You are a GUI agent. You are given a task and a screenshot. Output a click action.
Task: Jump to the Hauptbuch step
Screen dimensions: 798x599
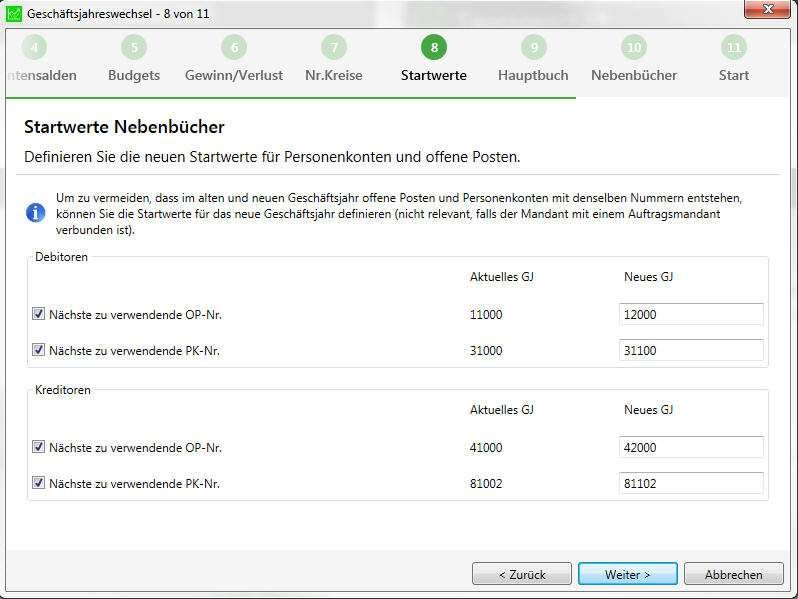tap(533, 75)
